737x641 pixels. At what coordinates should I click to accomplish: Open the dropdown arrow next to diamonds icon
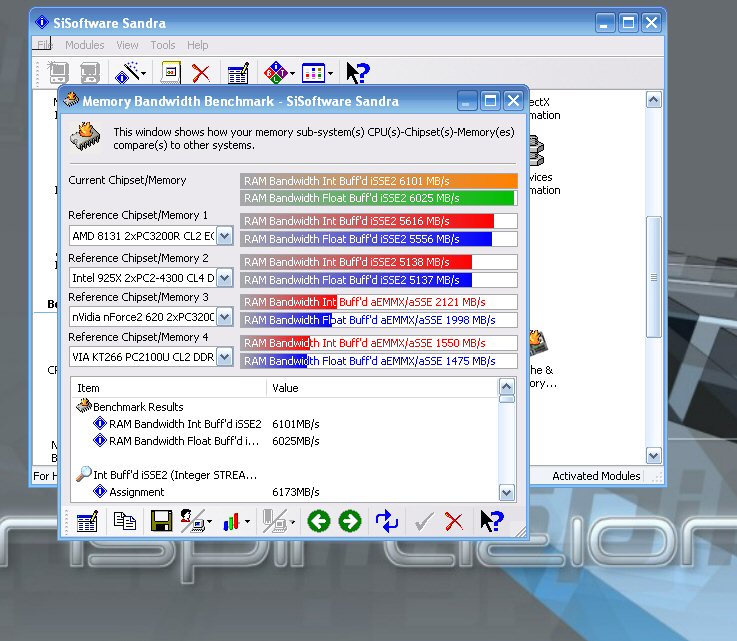pyautogui.click(x=292, y=74)
